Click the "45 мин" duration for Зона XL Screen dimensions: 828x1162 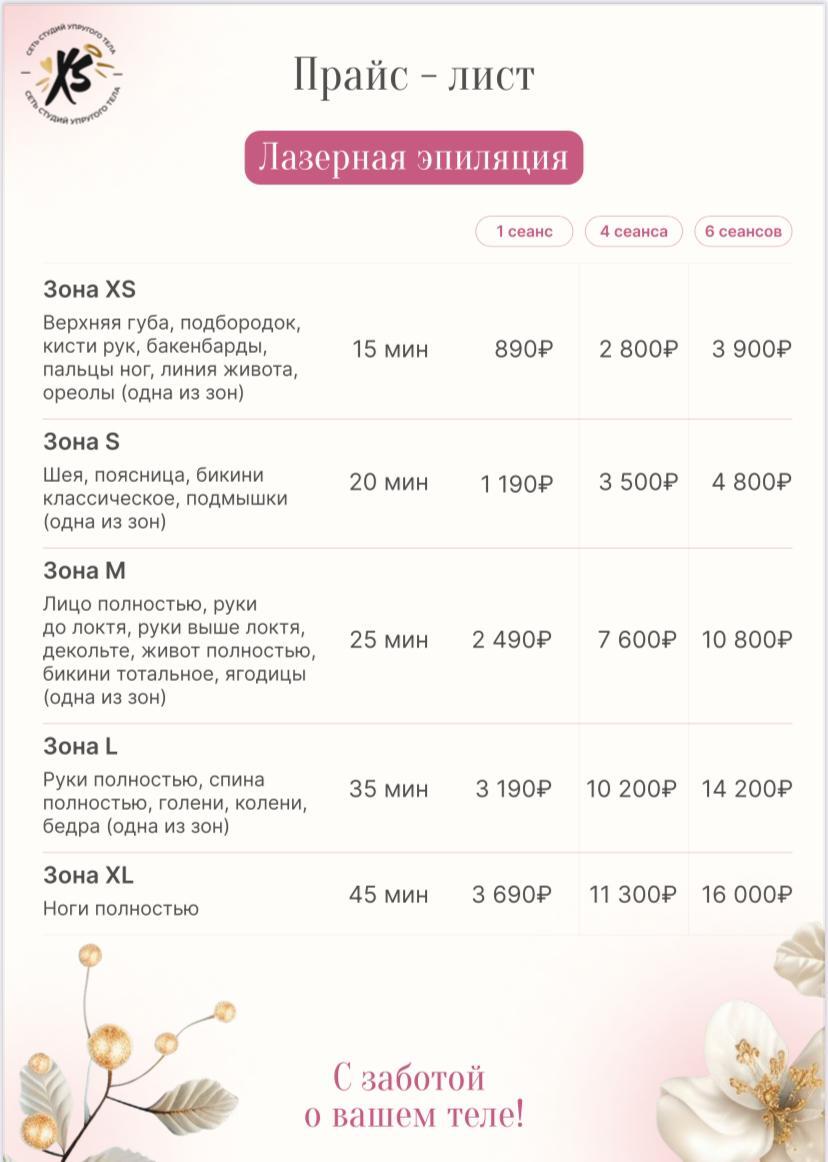point(388,895)
